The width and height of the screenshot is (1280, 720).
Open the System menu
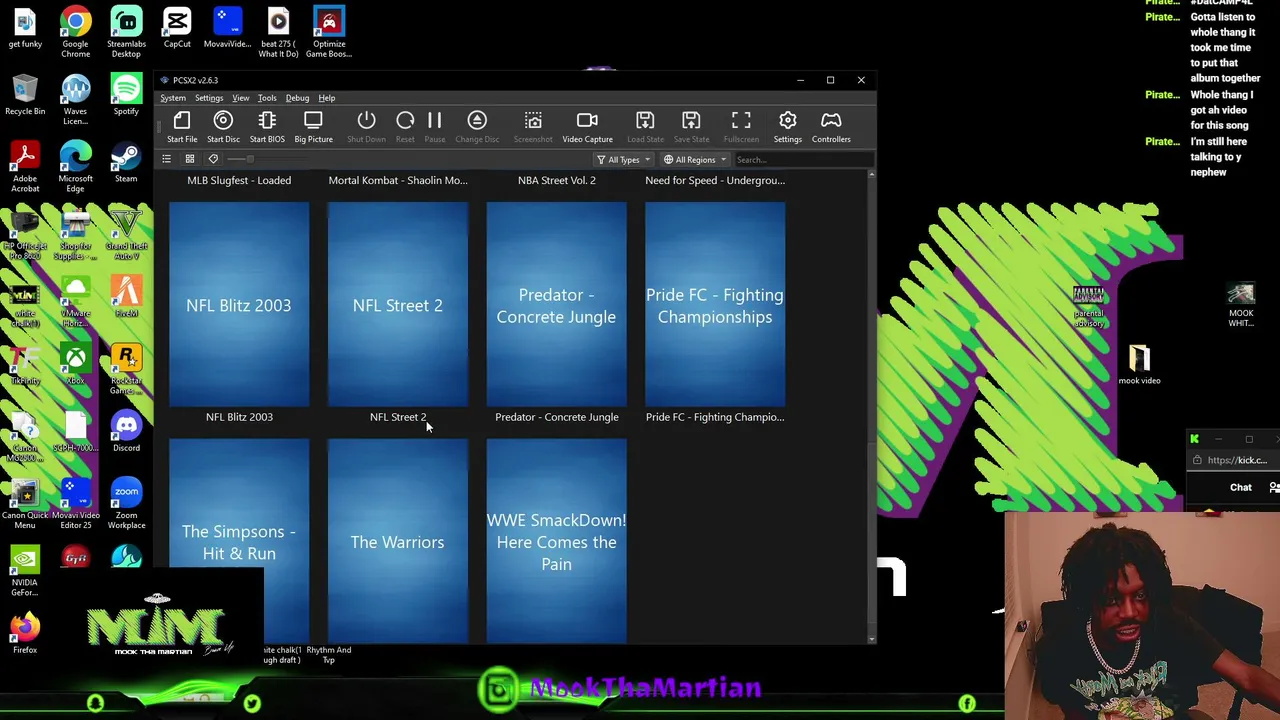pyautogui.click(x=173, y=98)
